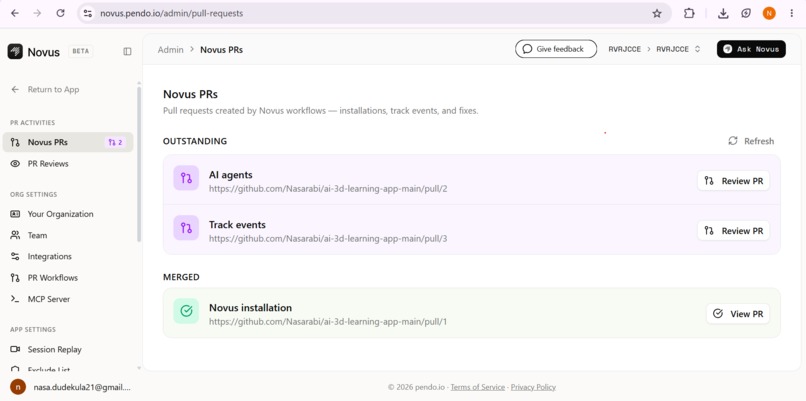Click Ask Novus button
The width and height of the screenshot is (806, 401).
[x=751, y=49]
